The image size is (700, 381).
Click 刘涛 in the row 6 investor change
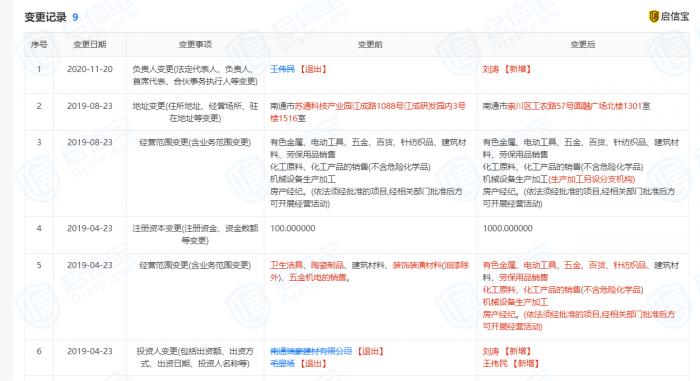tap(491, 352)
